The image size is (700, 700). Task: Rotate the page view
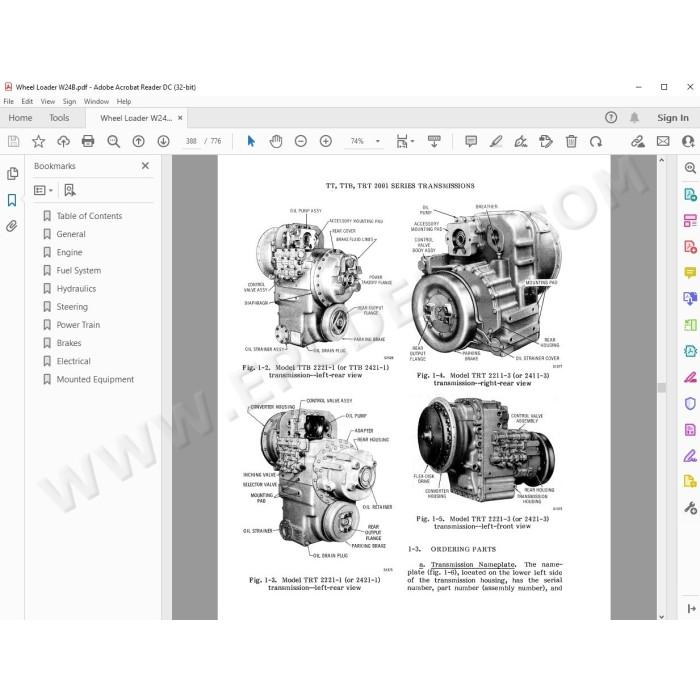tap(596, 142)
